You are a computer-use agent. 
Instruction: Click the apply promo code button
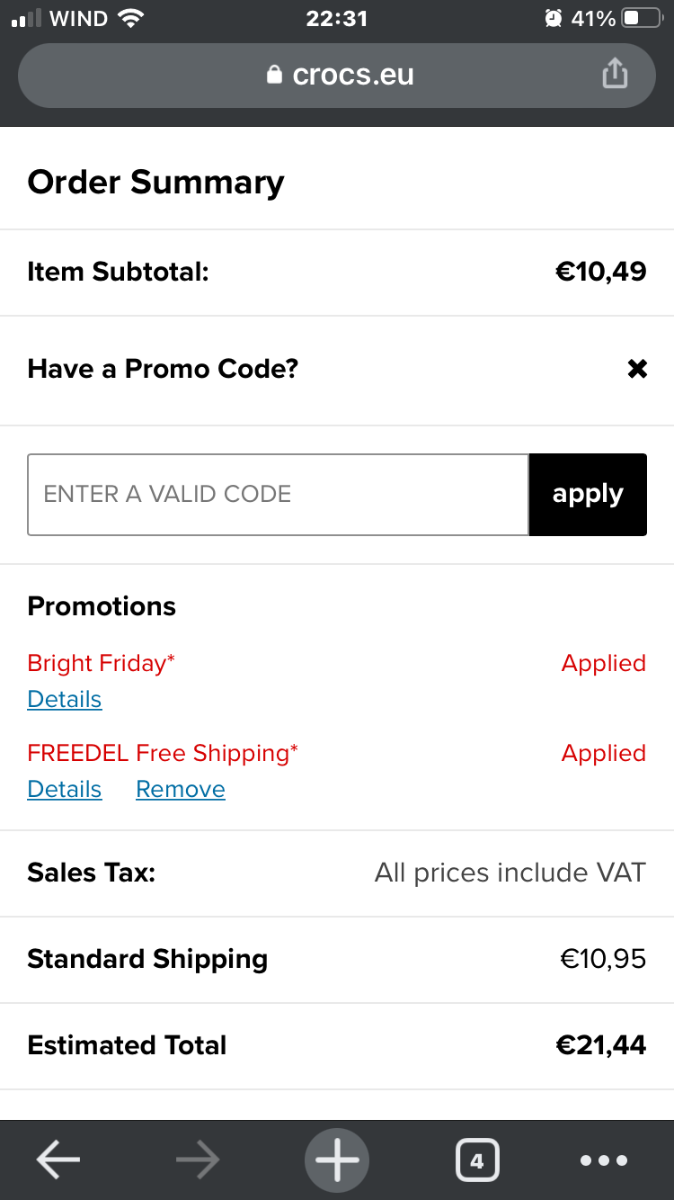pos(588,494)
